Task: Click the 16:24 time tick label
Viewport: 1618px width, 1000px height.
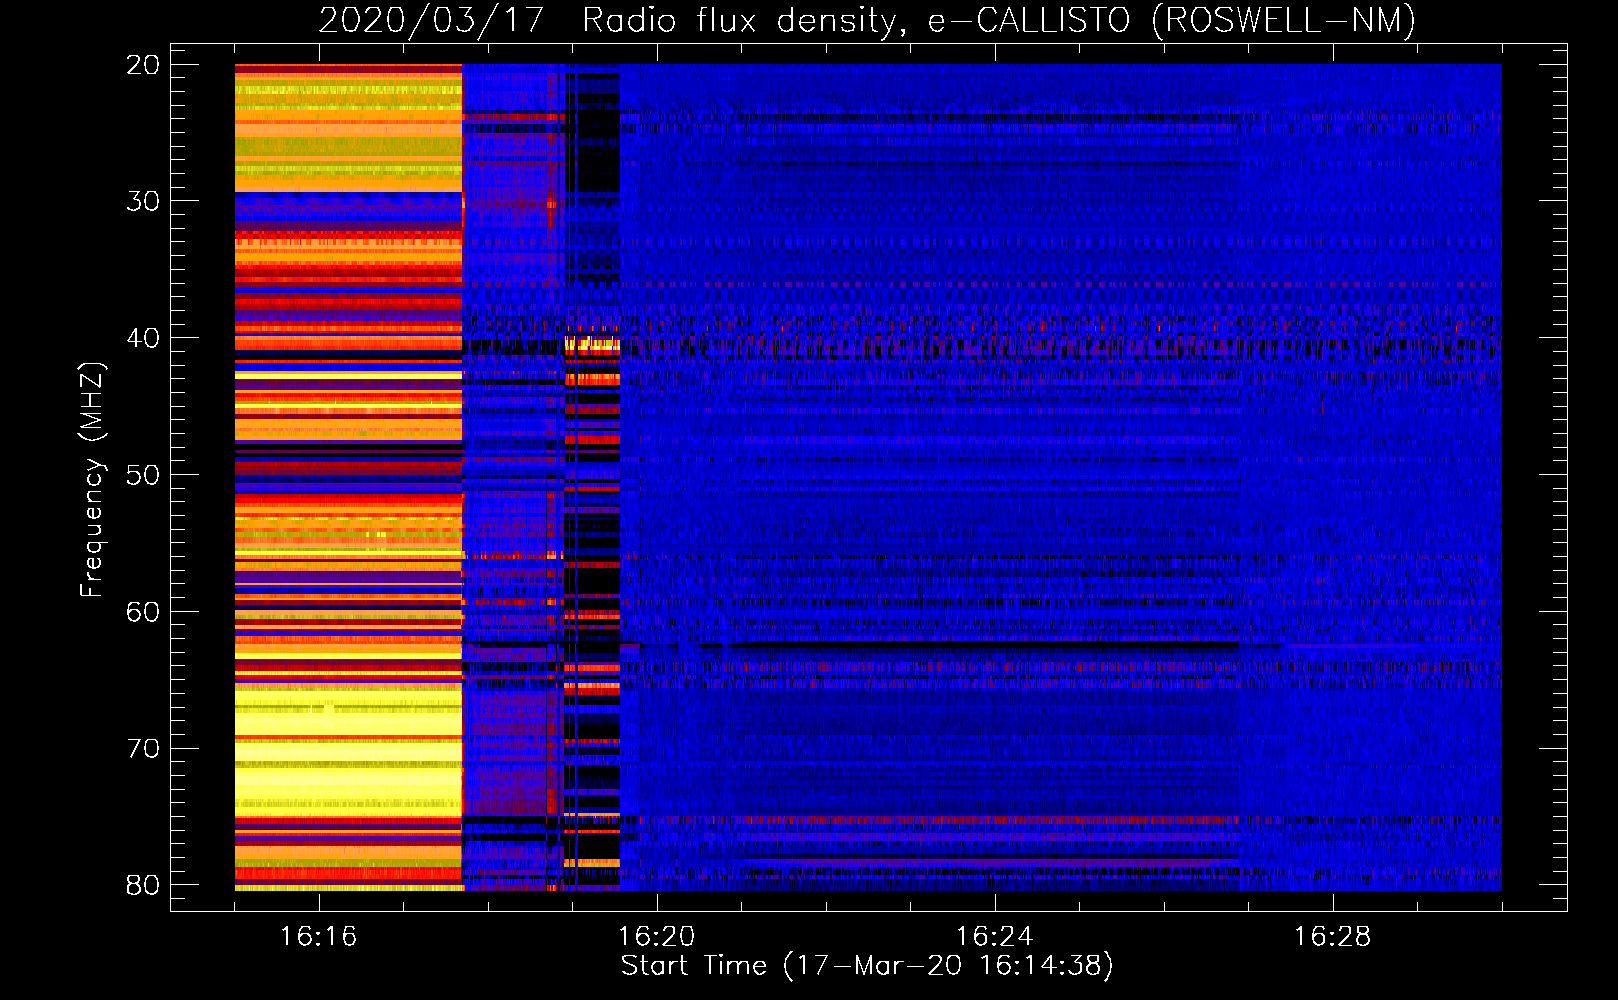Action: pos(995,937)
